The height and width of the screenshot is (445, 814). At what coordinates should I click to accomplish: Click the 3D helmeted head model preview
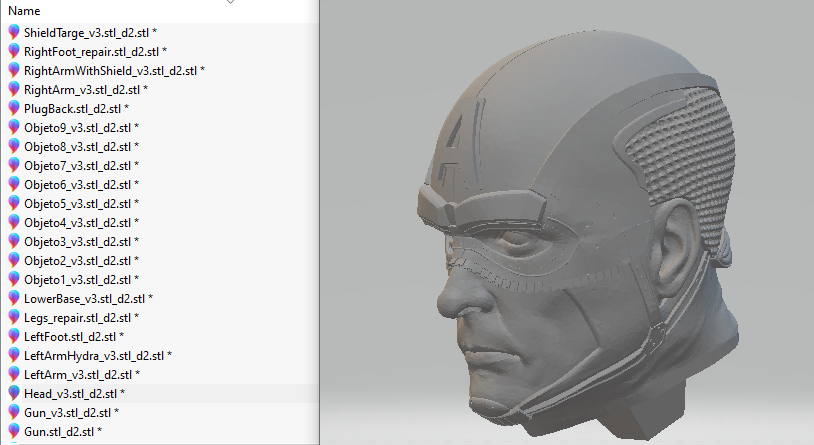(x=576, y=234)
